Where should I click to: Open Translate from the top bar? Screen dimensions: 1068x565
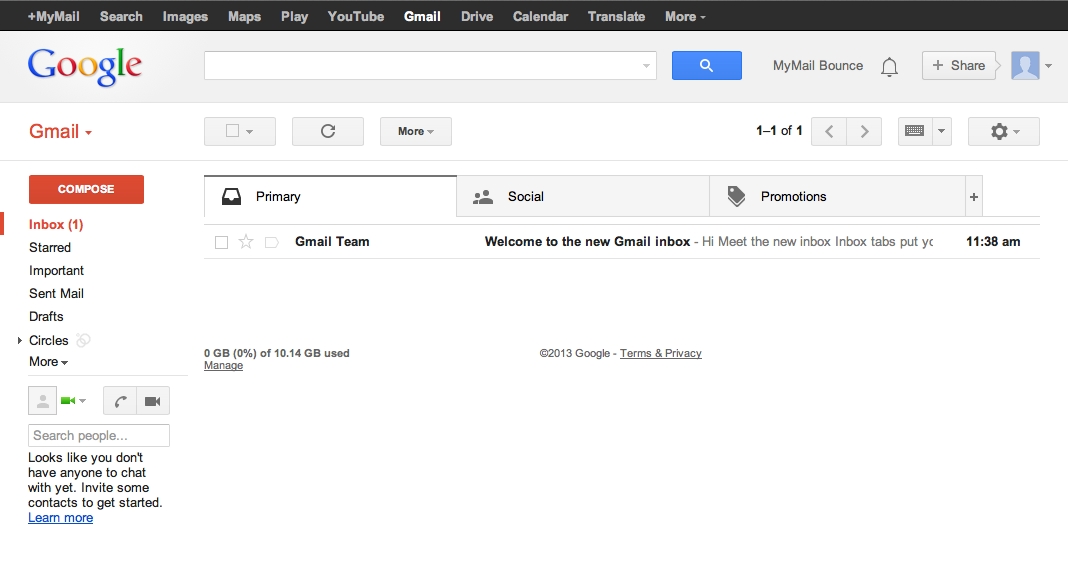pyautogui.click(x=616, y=16)
